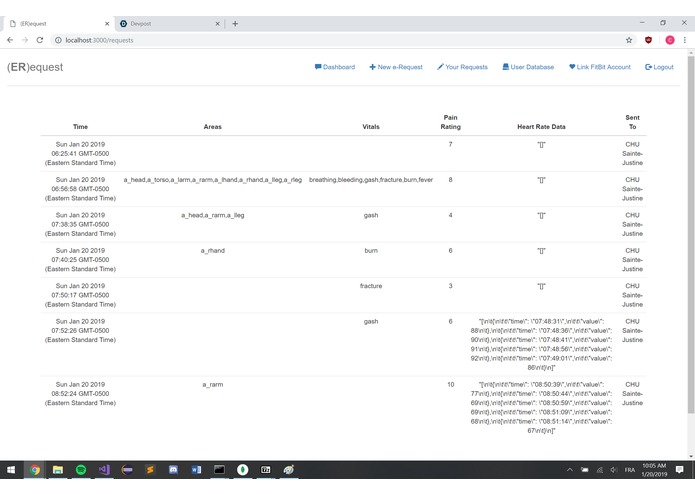Viewport: 695px width, 494px height.
Task: Click the areas cell a_head,a_rarm,a_lleg
Action: click(x=213, y=215)
